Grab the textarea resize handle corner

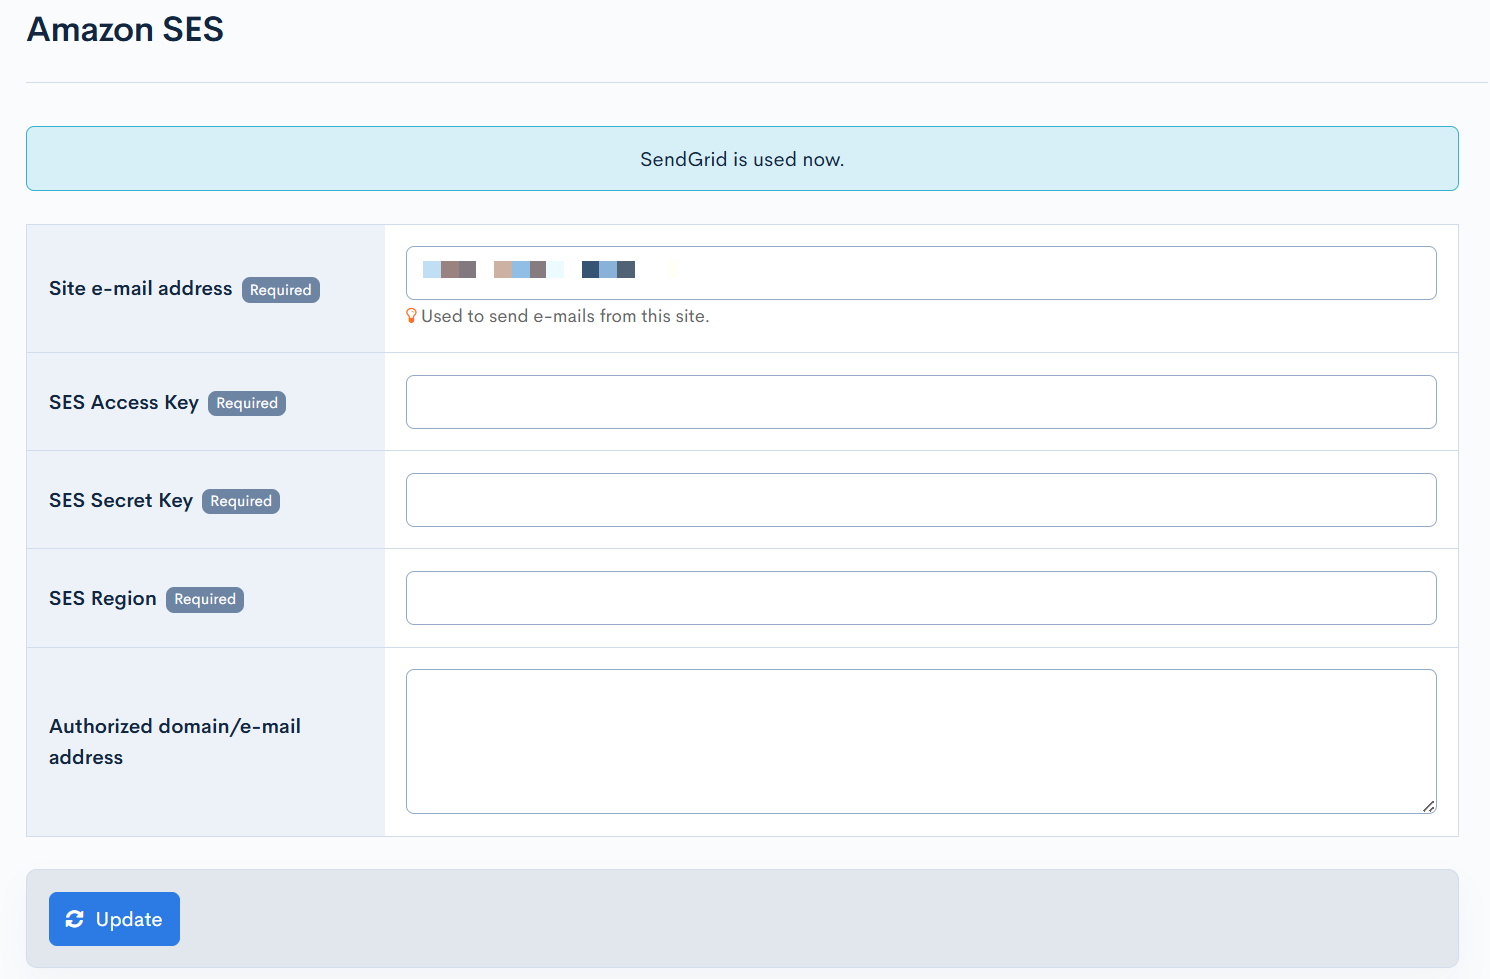click(1429, 806)
